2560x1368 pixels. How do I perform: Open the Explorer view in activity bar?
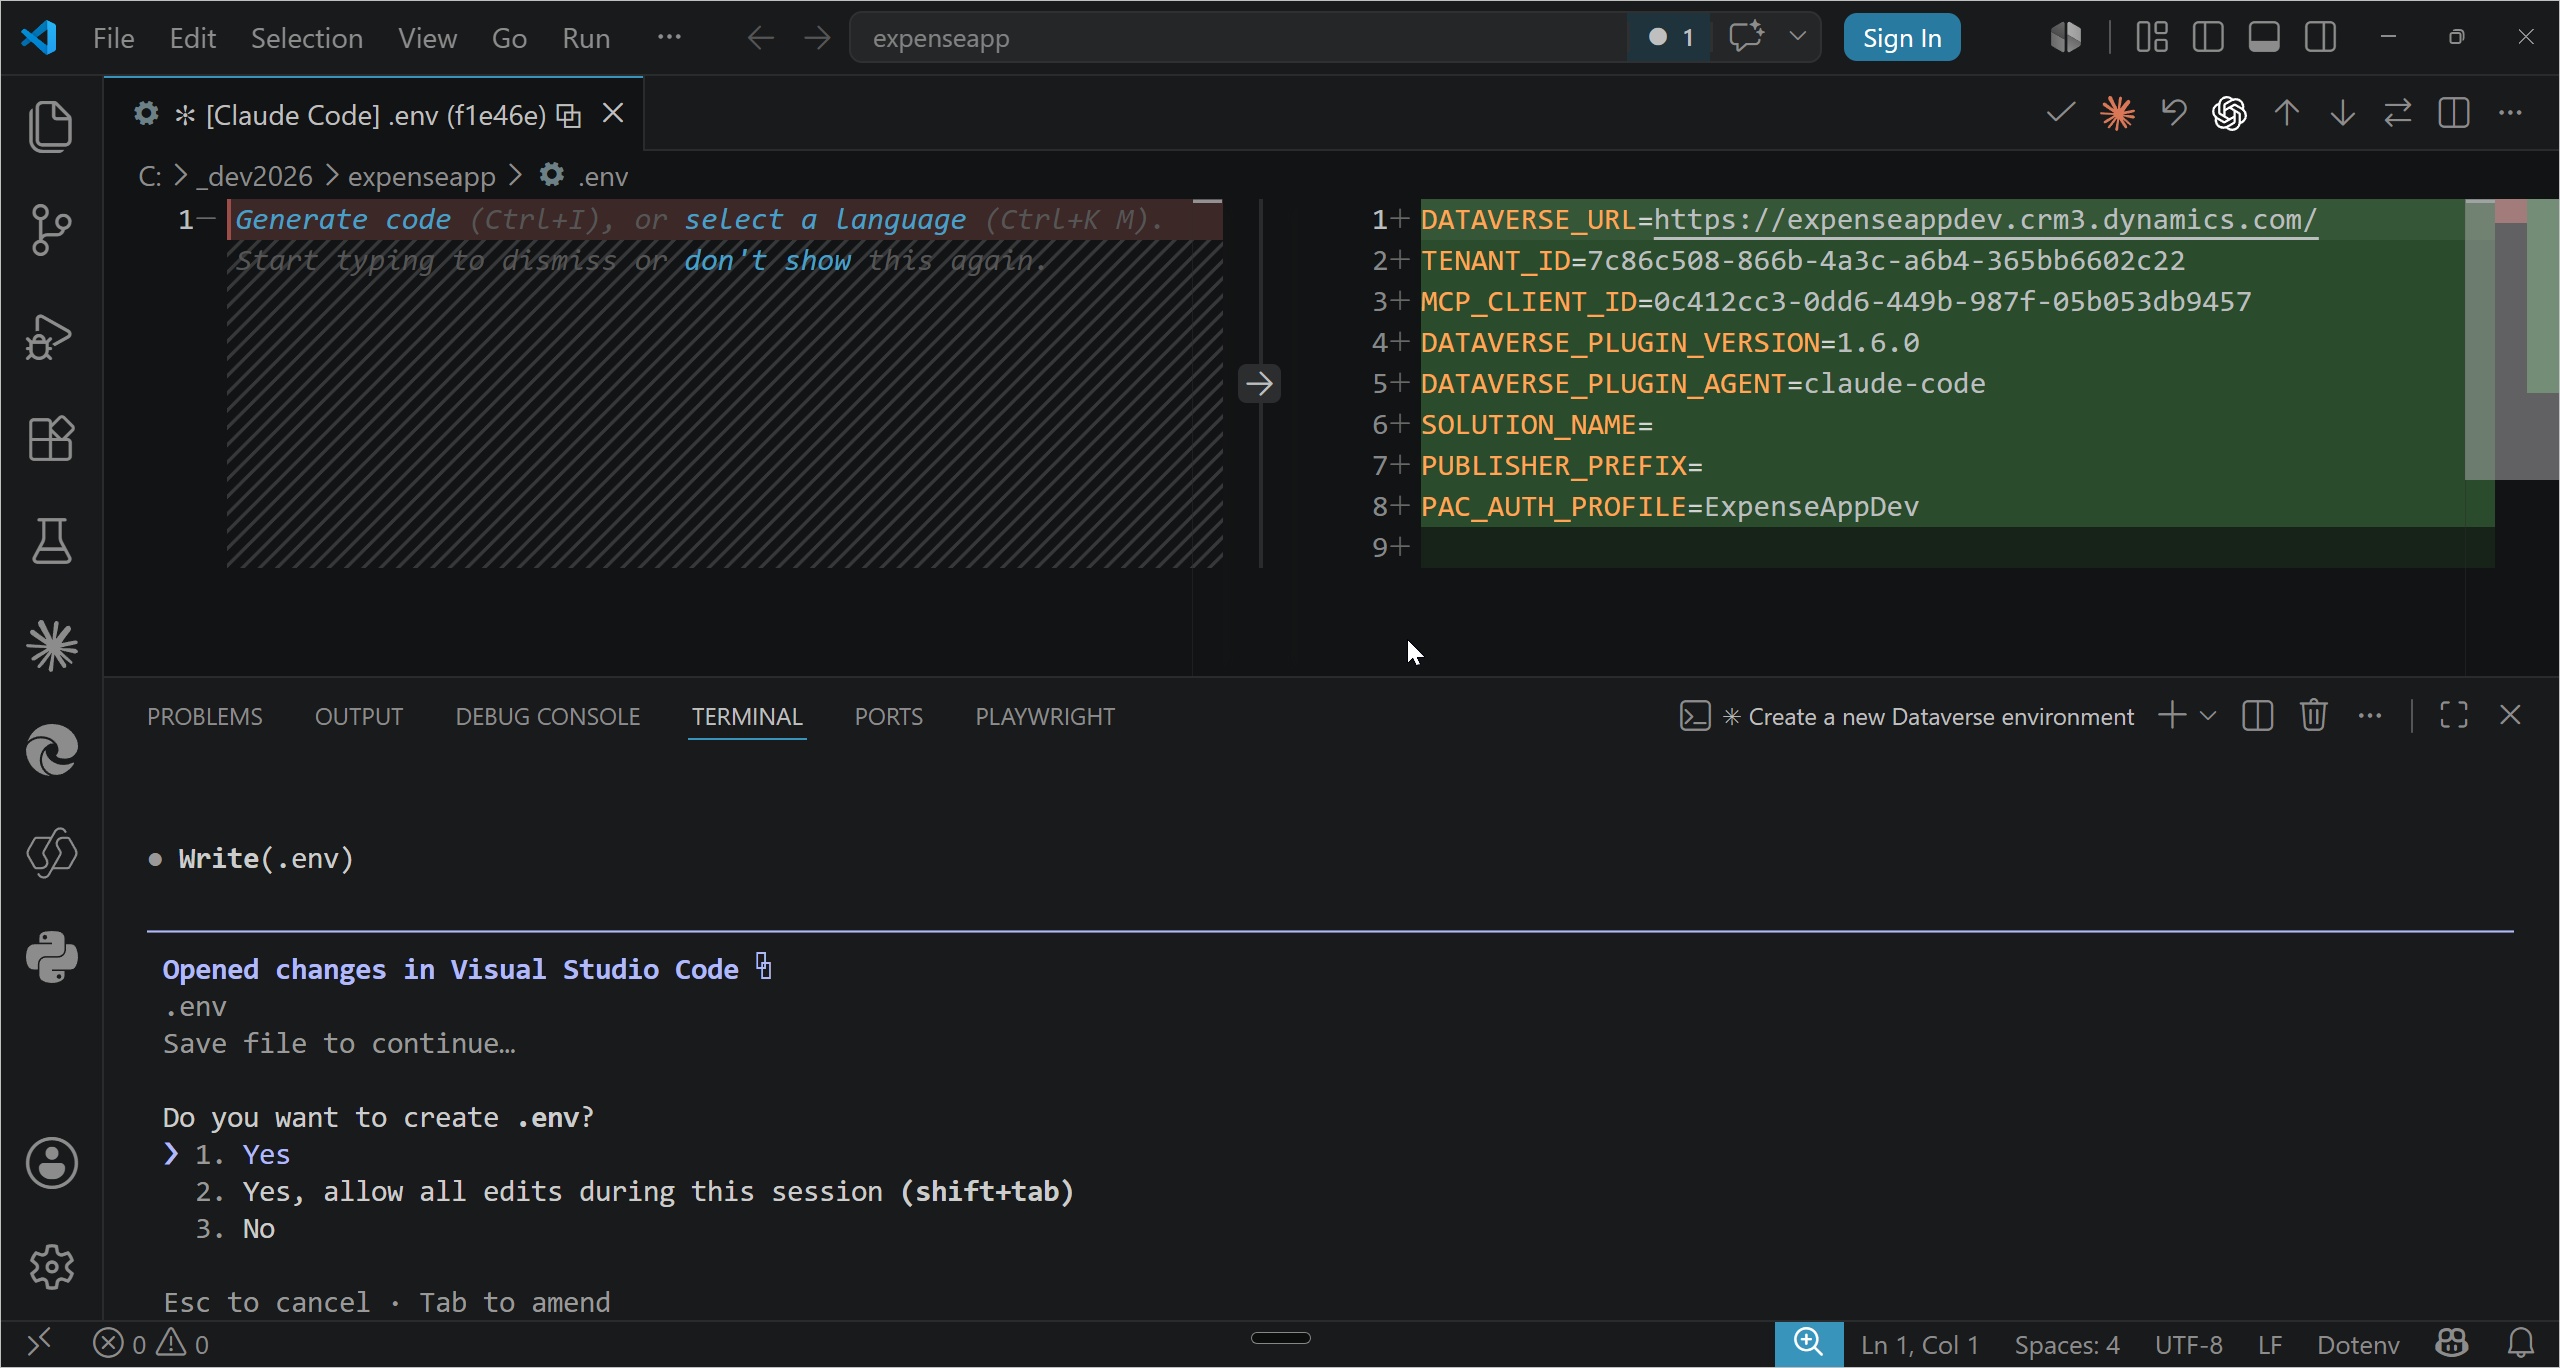[51, 126]
